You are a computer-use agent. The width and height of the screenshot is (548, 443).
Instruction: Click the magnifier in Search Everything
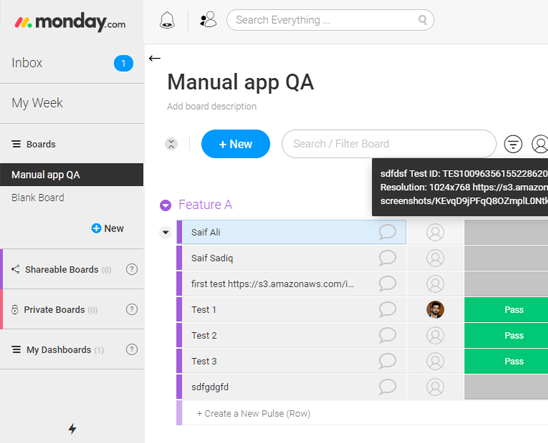423,20
